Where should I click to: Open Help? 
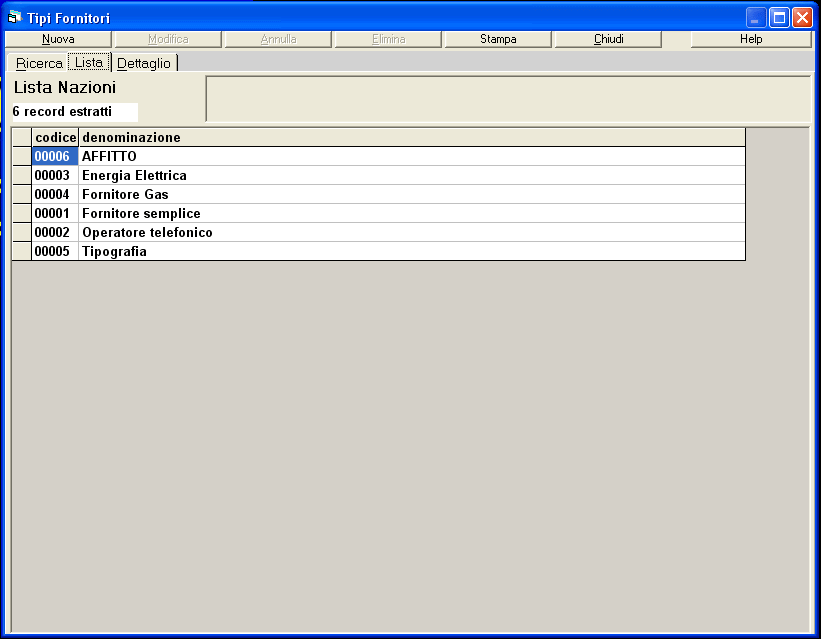click(751, 39)
